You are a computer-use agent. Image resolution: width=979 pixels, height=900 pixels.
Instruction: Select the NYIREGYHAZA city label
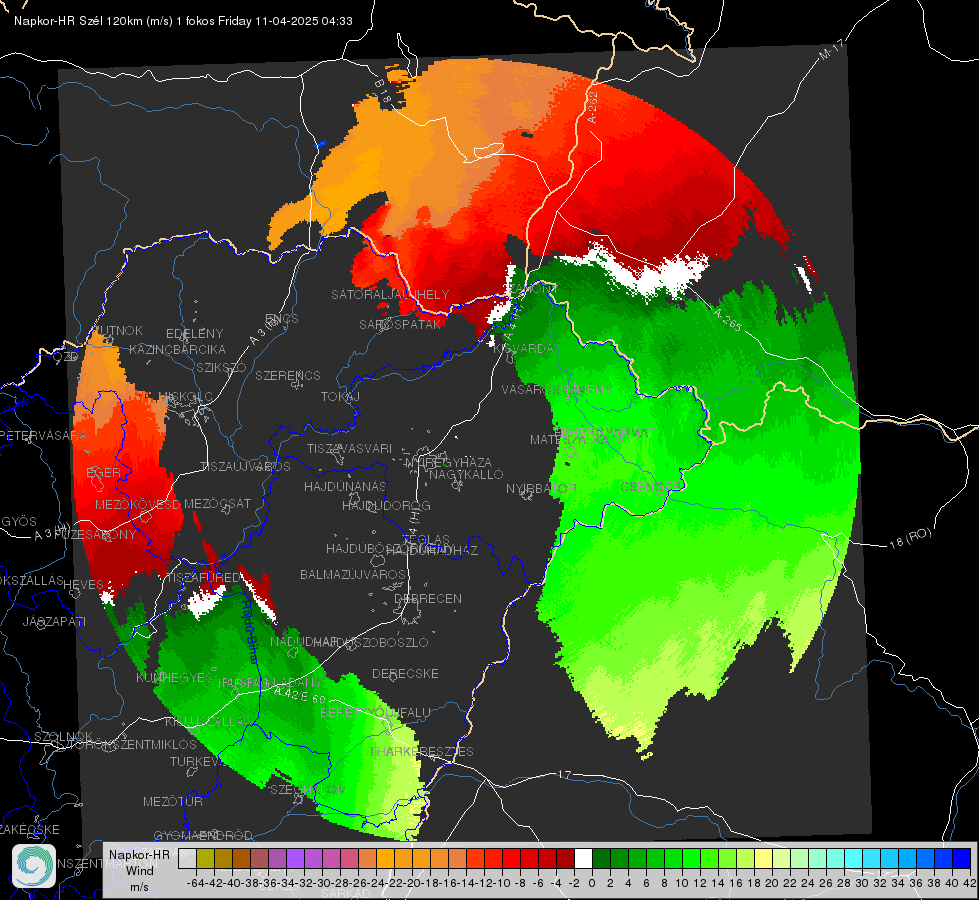pyautogui.click(x=448, y=462)
